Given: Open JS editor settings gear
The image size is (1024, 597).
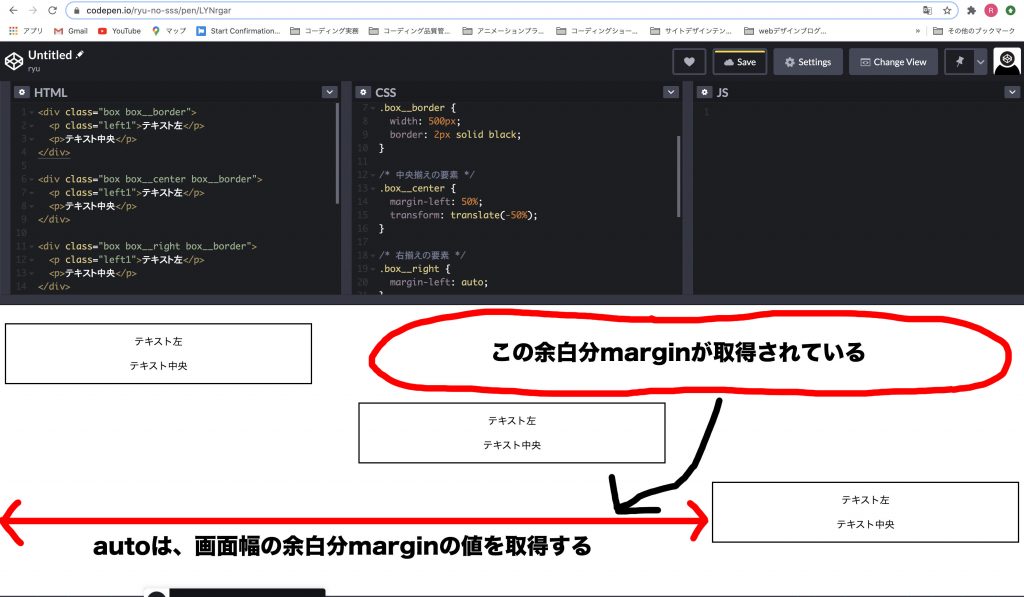Looking at the screenshot, I should [x=703, y=92].
